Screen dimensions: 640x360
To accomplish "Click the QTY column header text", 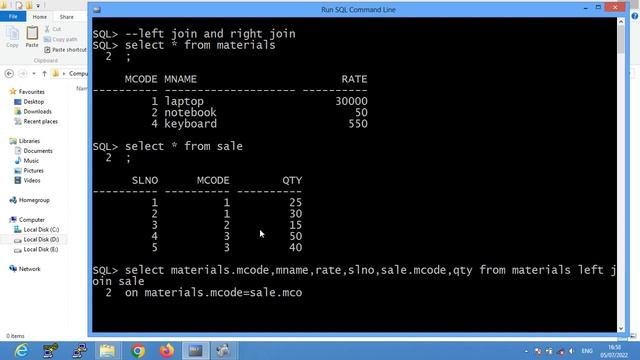I will [292, 180].
